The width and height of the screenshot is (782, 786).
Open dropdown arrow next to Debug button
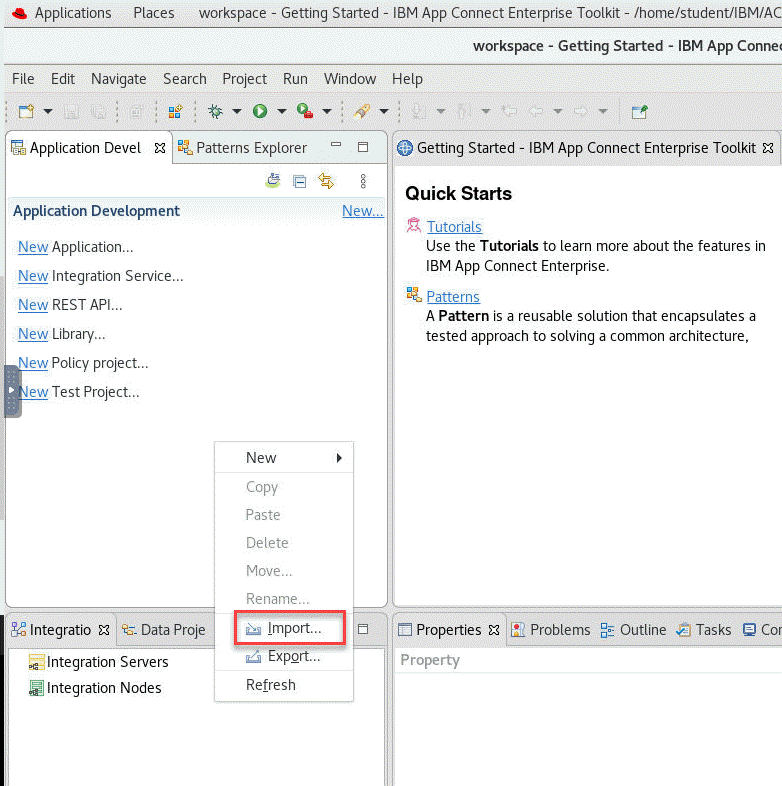[237, 112]
